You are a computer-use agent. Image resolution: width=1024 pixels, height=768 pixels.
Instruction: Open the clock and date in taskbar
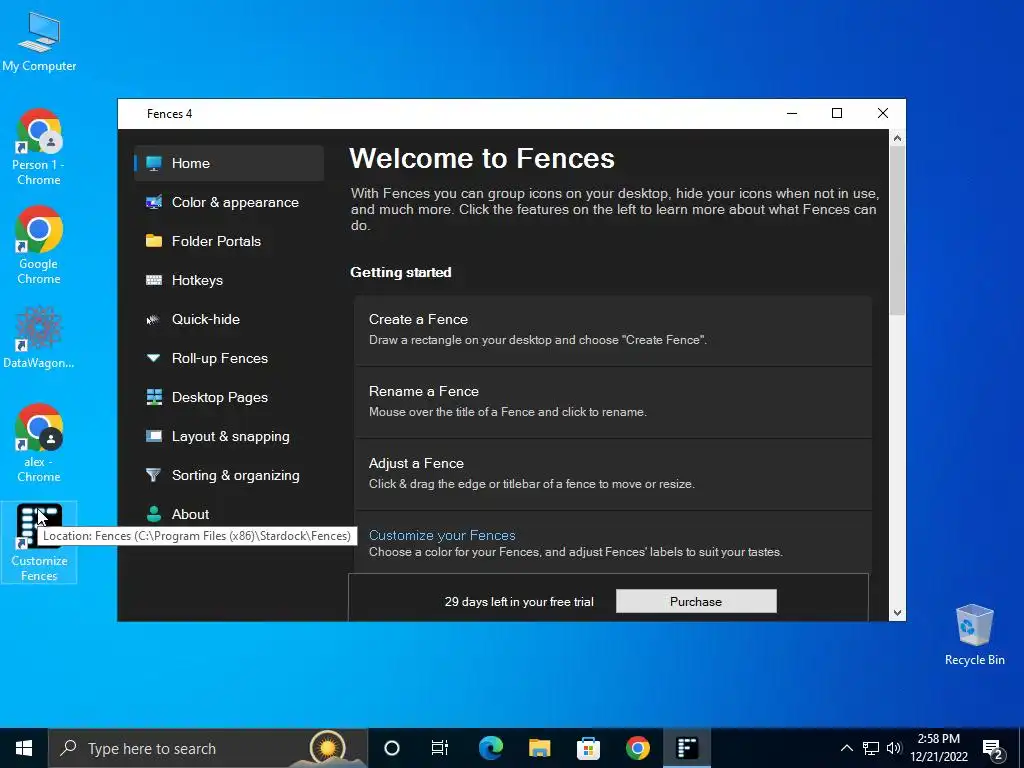pos(938,748)
